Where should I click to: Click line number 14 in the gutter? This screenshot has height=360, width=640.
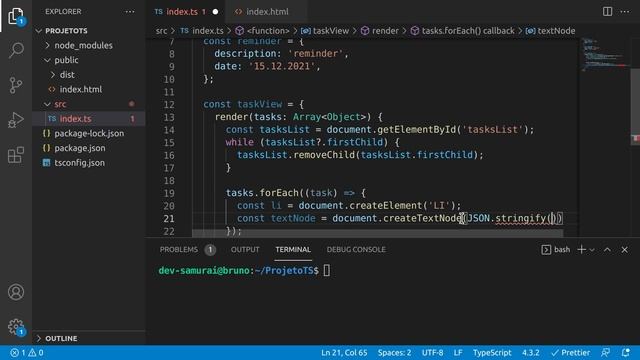coord(169,130)
